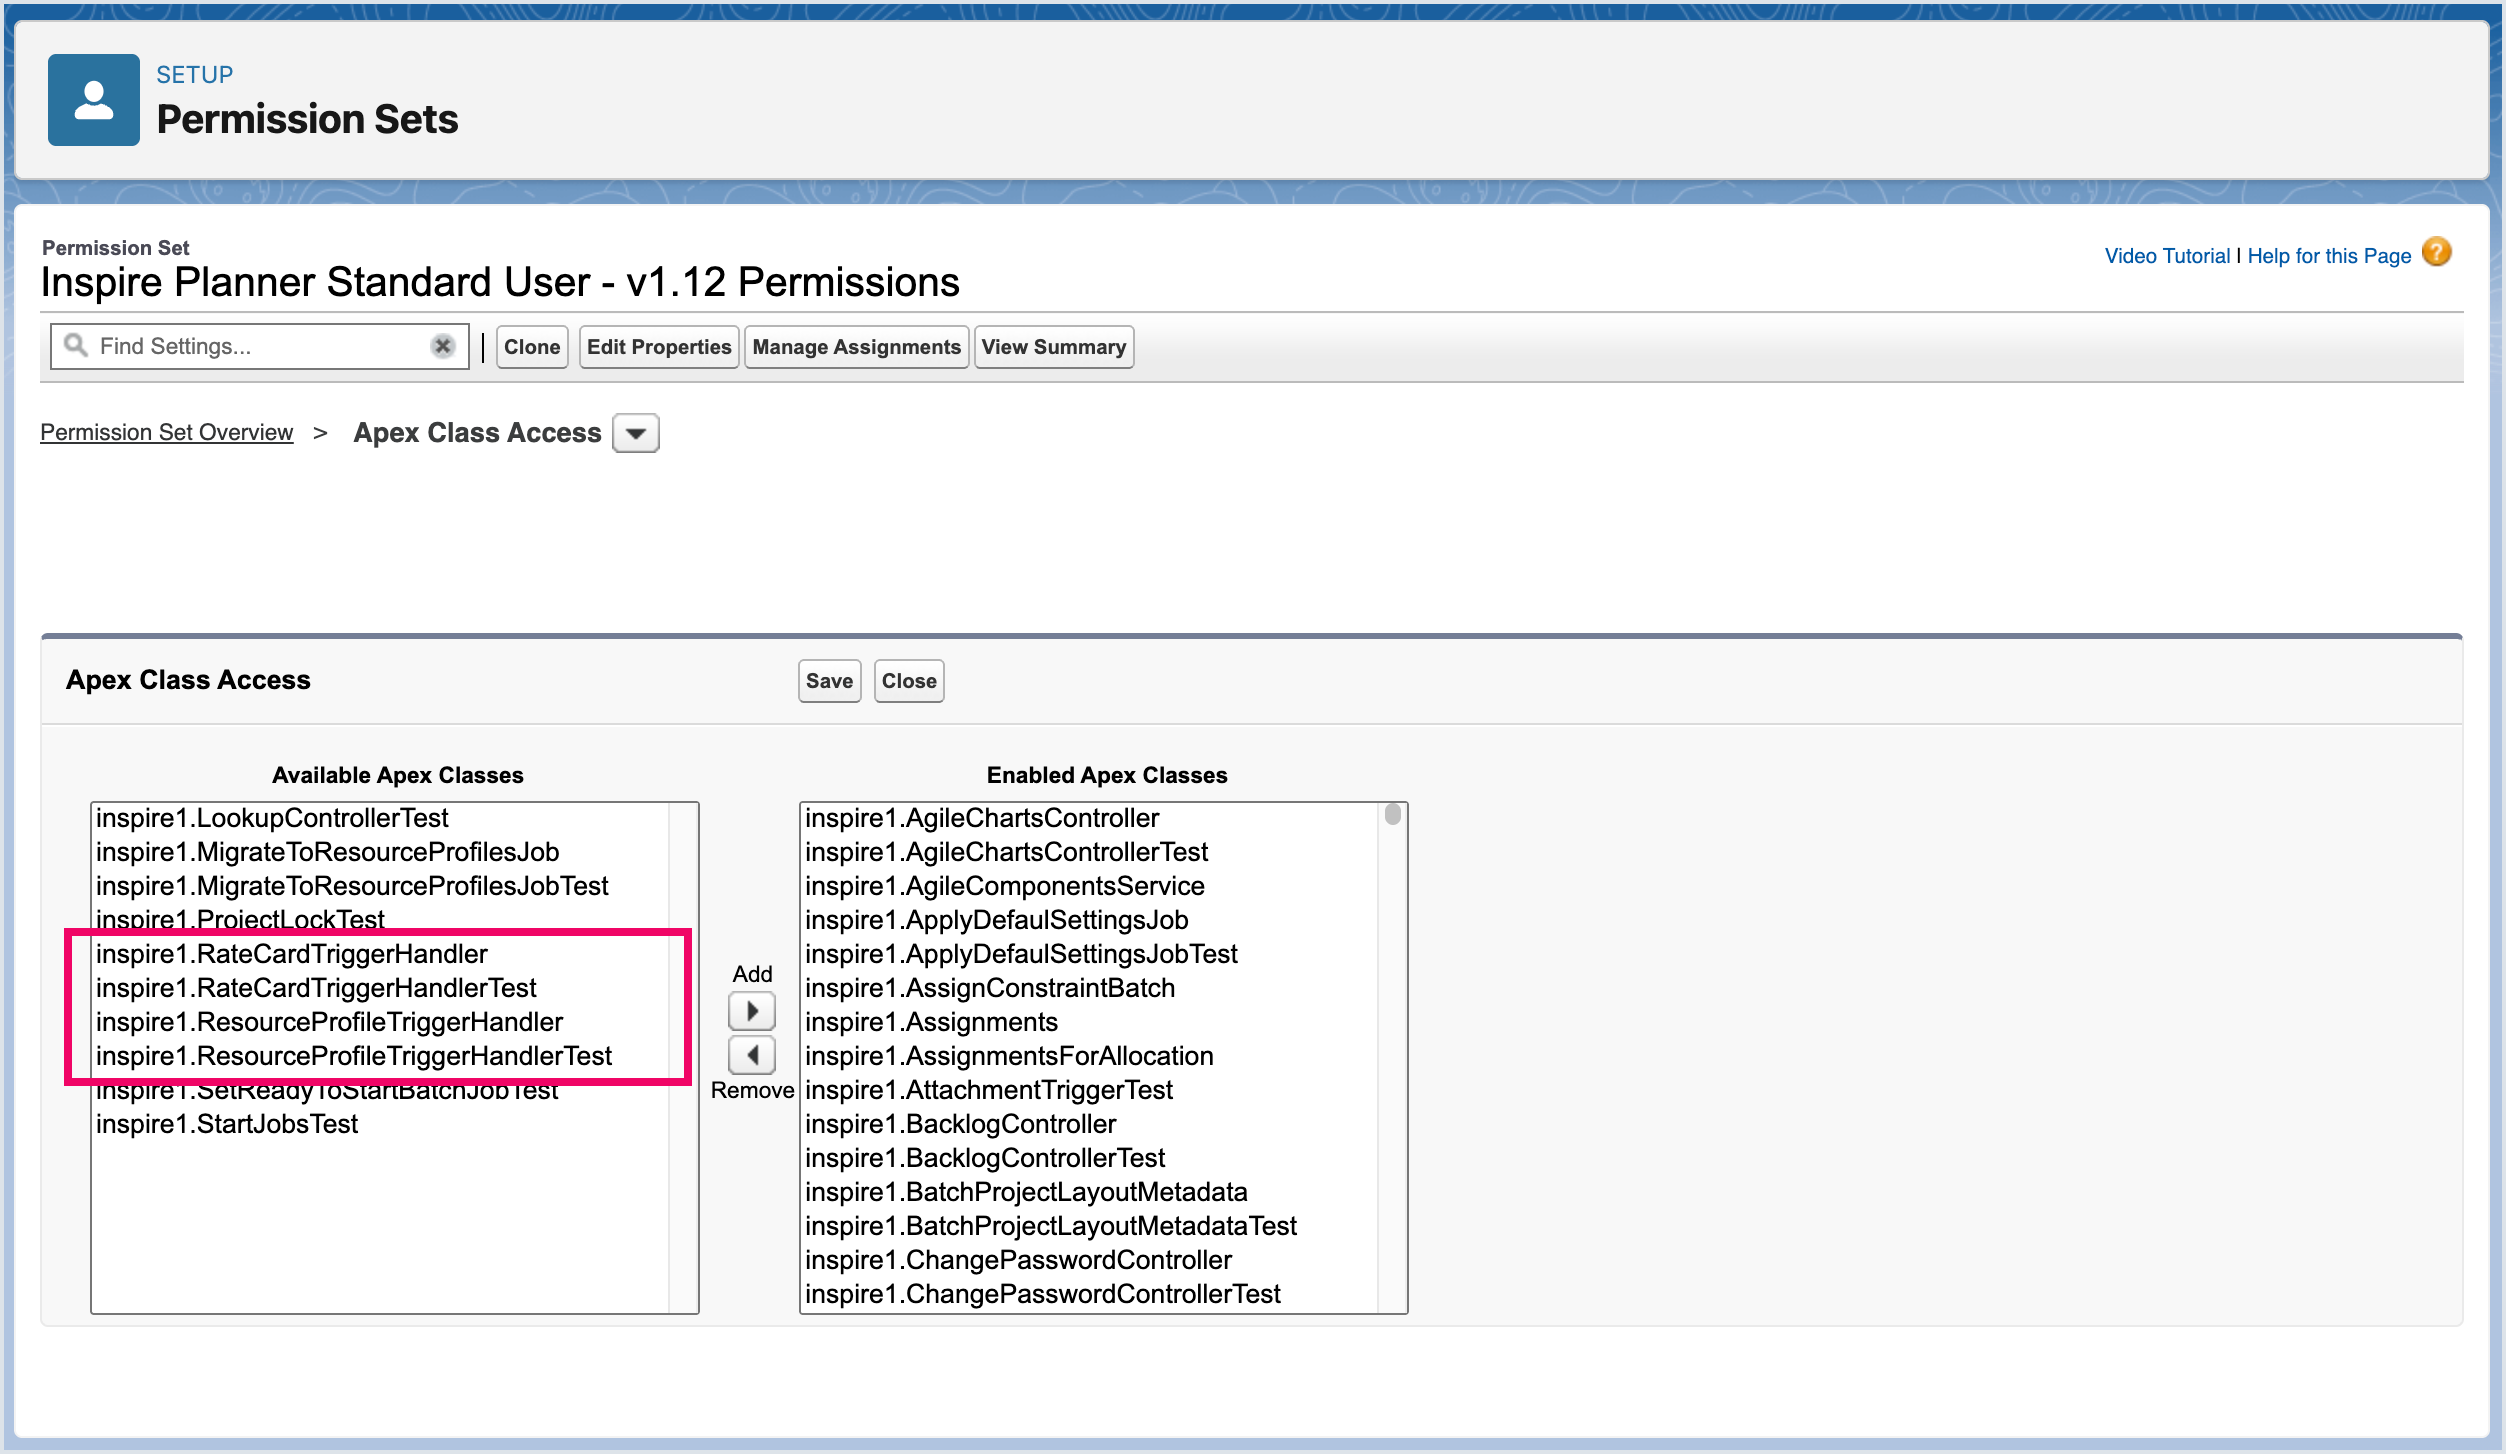The image size is (2506, 1454).
Task: Focus the Find Settings input field
Action: click(x=260, y=346)
